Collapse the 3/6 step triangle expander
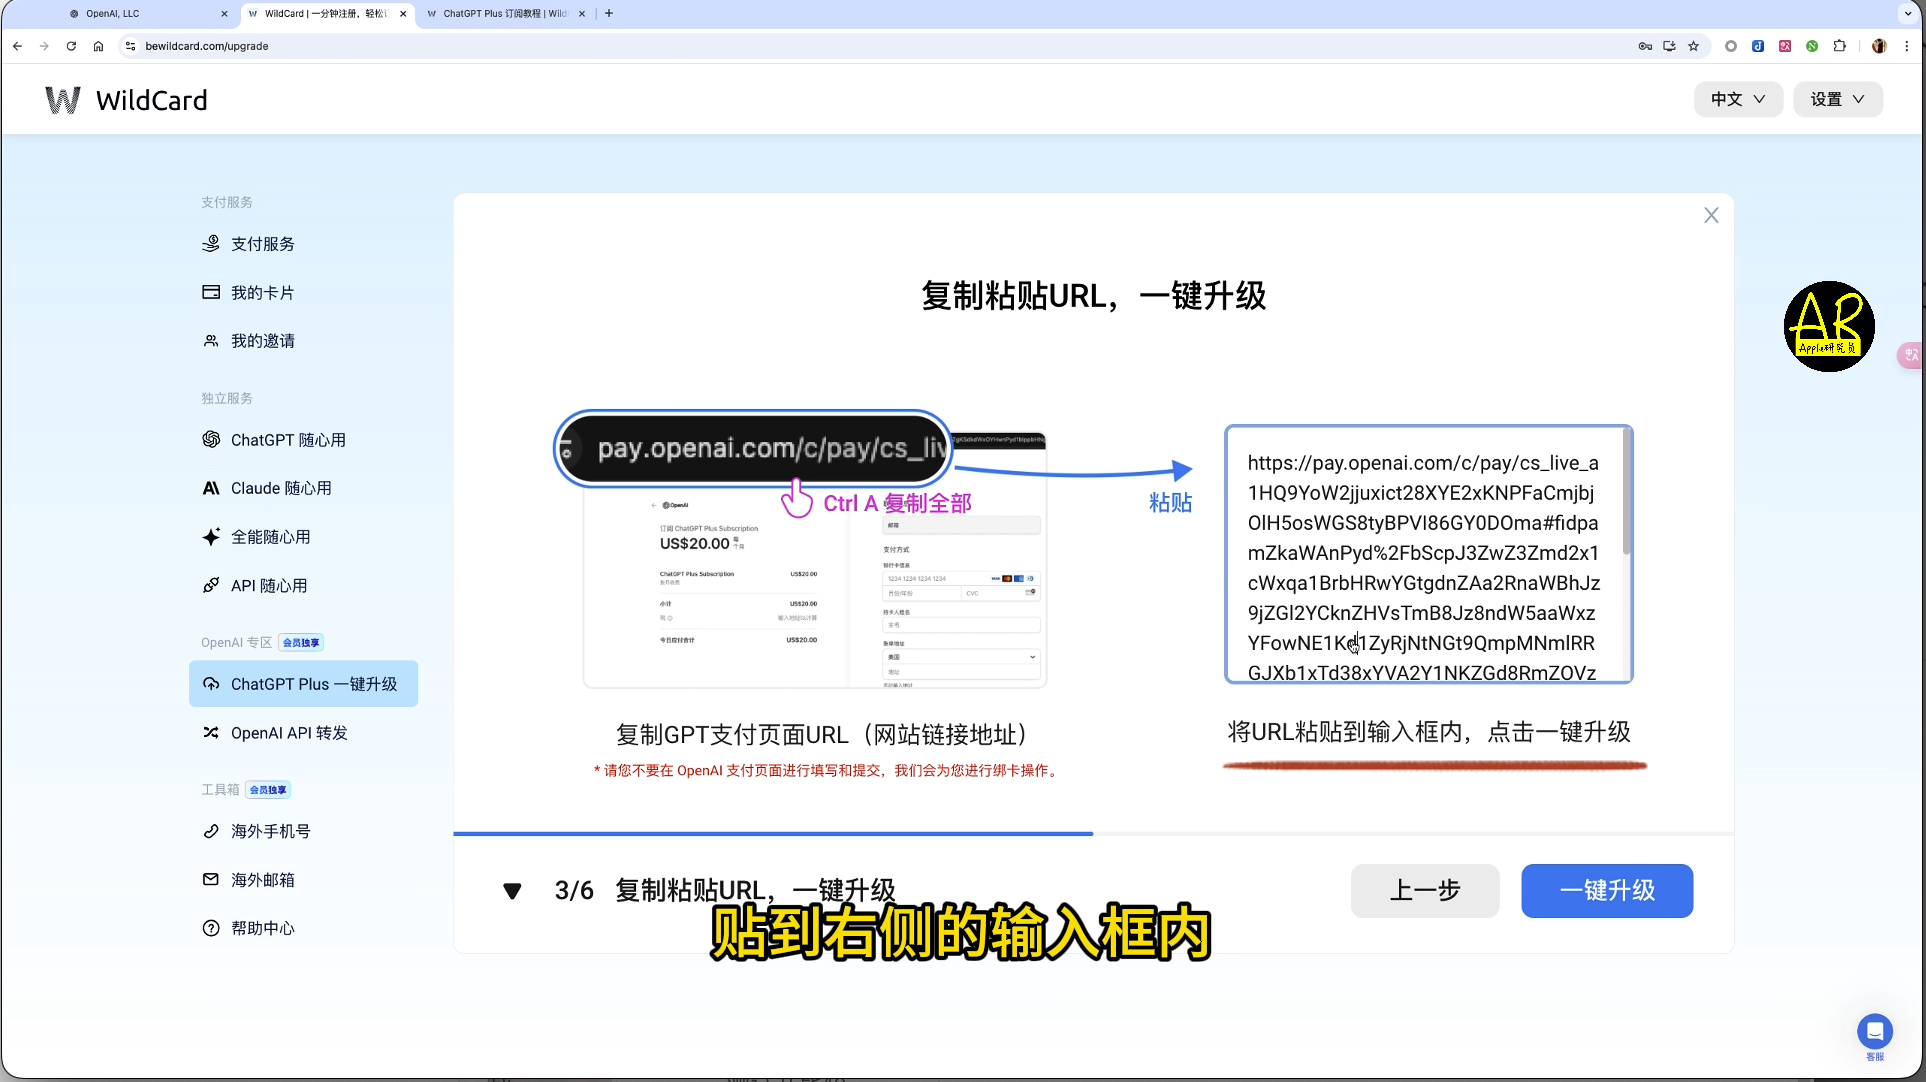1926x1082 pixels. 512,891
